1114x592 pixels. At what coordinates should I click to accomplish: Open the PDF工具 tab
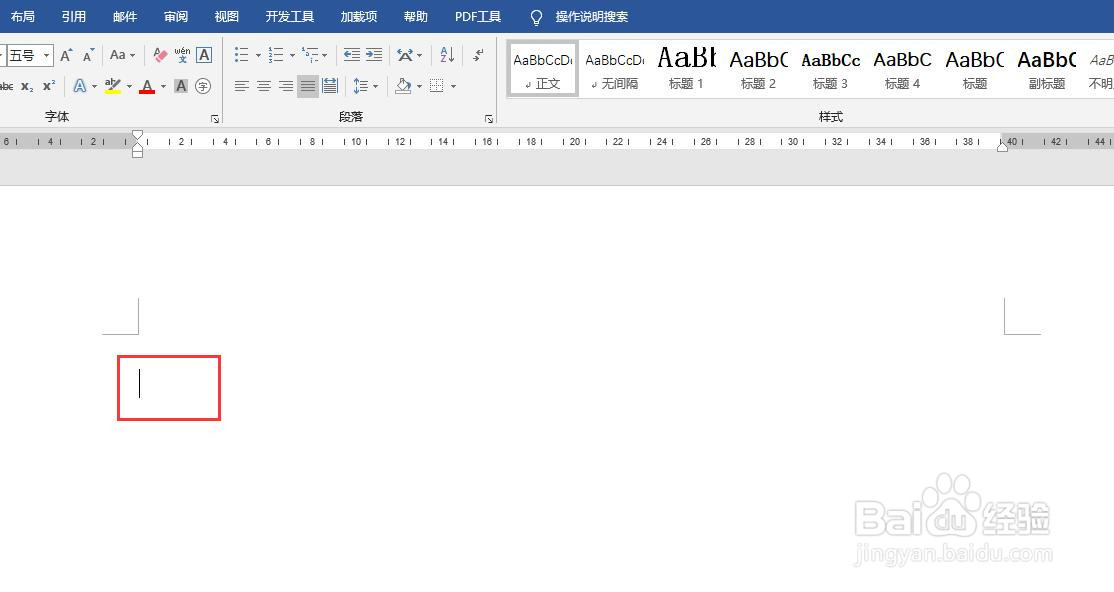[x=478, y=16]
